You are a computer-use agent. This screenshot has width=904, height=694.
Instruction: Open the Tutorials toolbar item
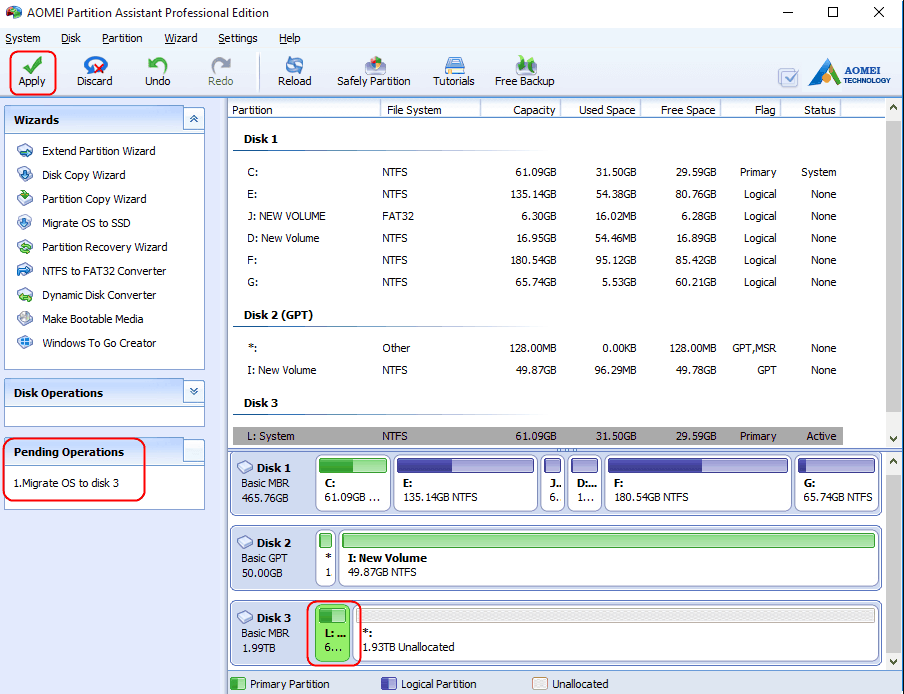coord(454,72)
